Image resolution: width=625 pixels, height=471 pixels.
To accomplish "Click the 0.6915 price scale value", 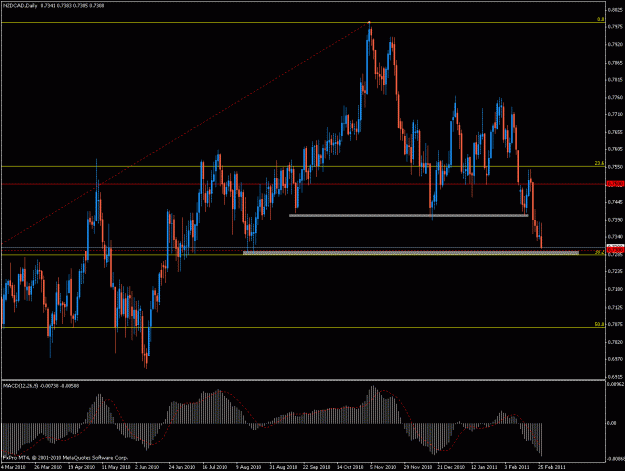I will point(615,376).
